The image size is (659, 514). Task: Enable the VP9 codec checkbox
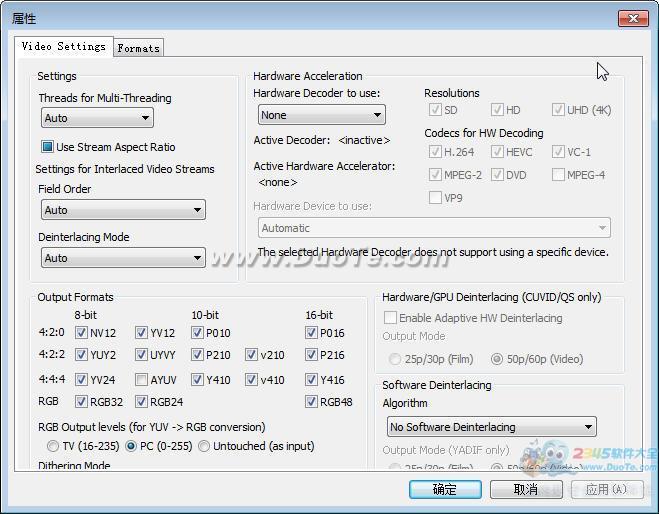(435, 198)
